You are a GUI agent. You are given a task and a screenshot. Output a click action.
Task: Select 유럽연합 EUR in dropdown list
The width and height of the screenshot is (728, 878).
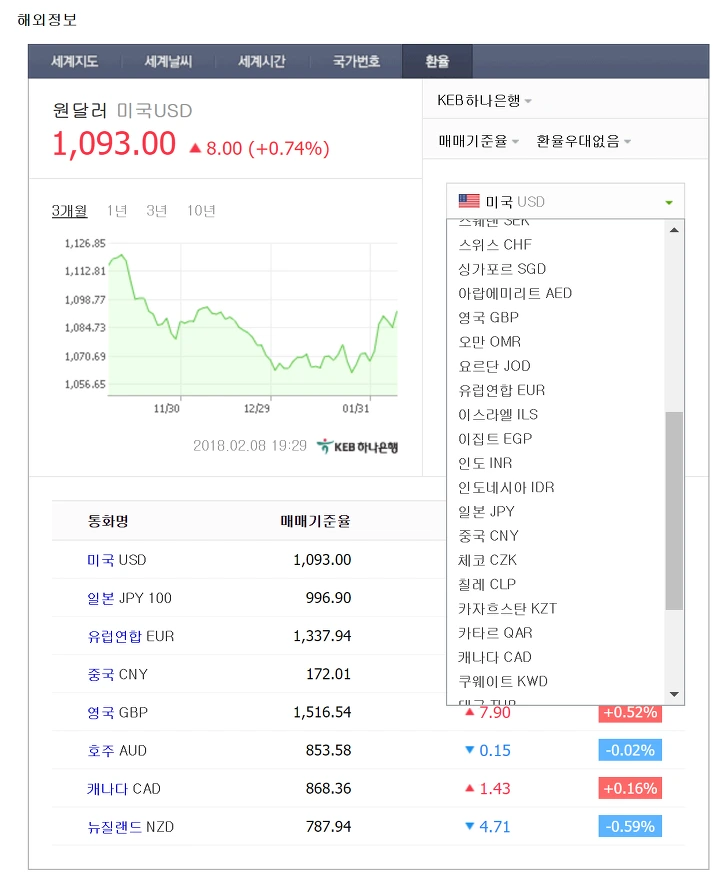pos(502,390)
